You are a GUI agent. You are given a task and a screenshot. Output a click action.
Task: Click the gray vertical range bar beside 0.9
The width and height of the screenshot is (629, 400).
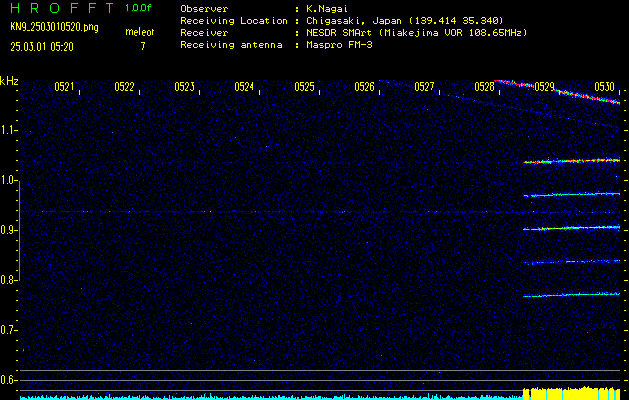tap(19, 231)
